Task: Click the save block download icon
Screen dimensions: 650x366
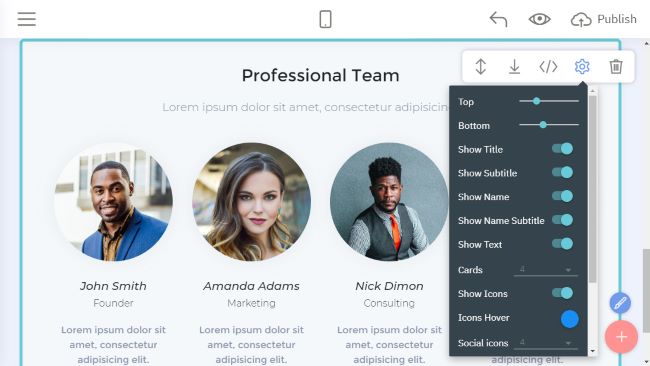Action: [514, 66]
